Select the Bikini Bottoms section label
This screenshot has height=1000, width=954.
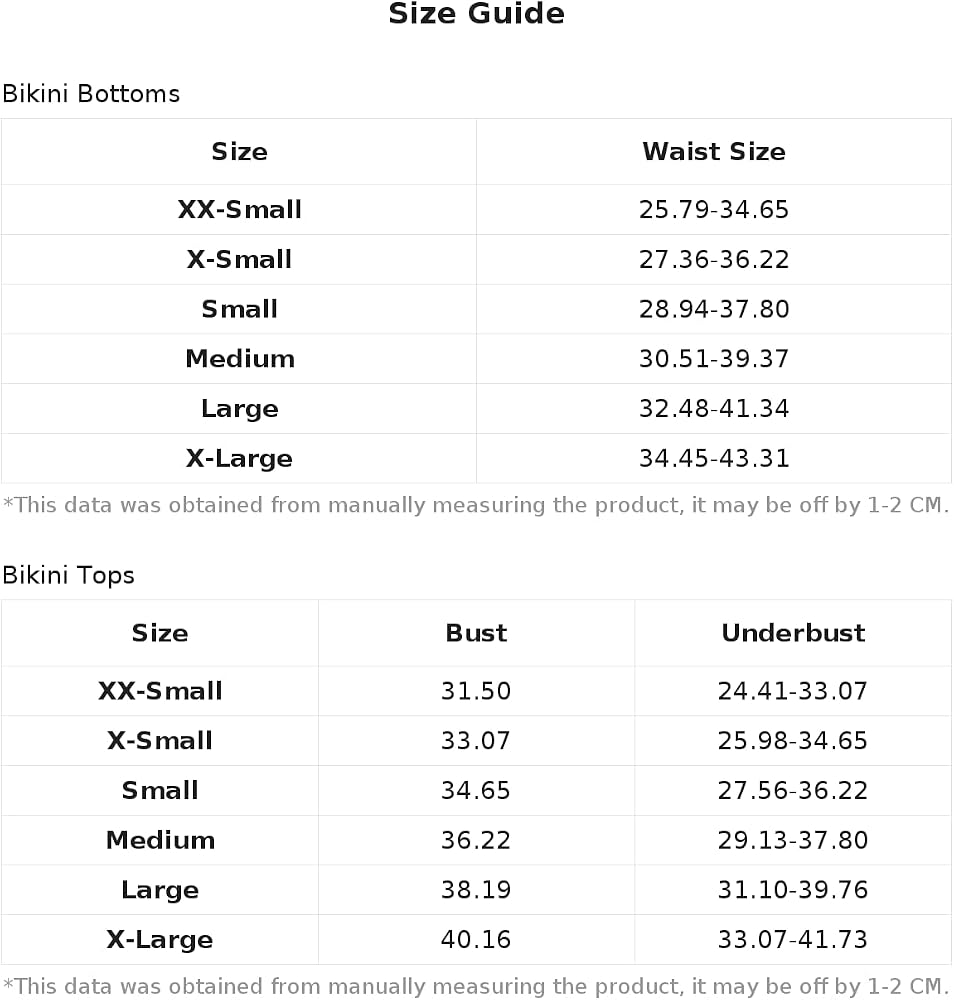(x=91, y=94)
